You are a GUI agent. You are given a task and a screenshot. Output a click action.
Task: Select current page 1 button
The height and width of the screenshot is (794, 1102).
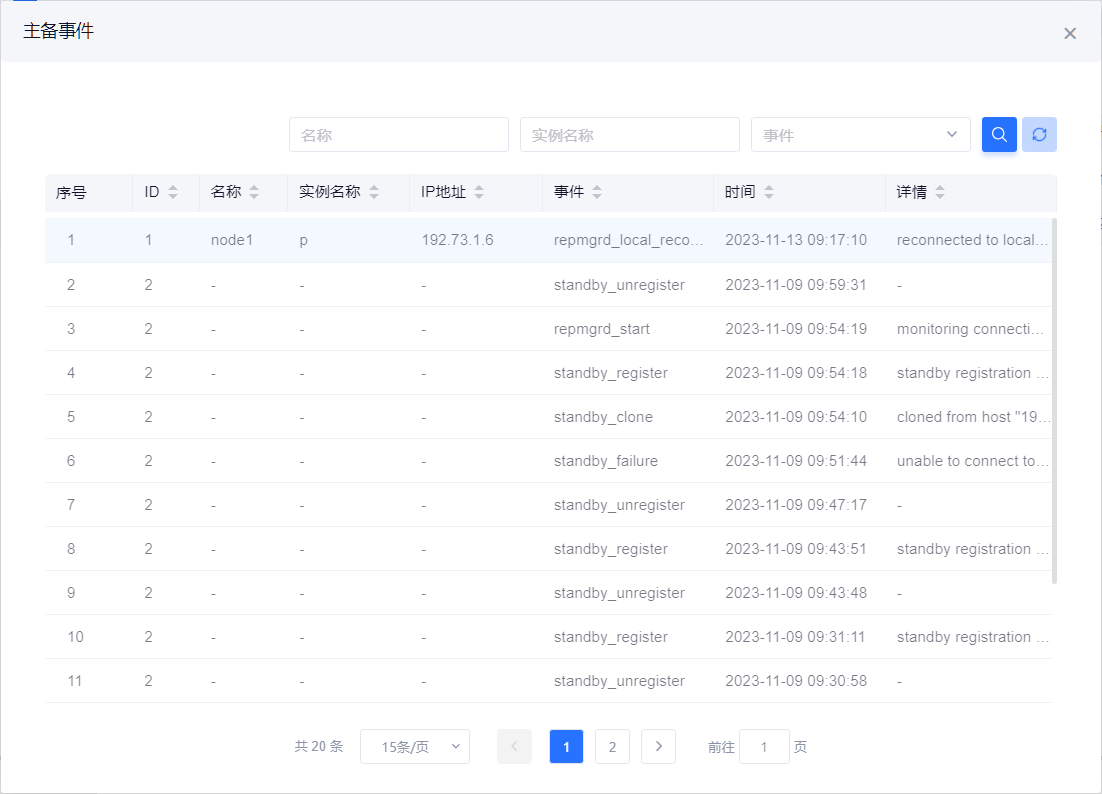(566, 747)
